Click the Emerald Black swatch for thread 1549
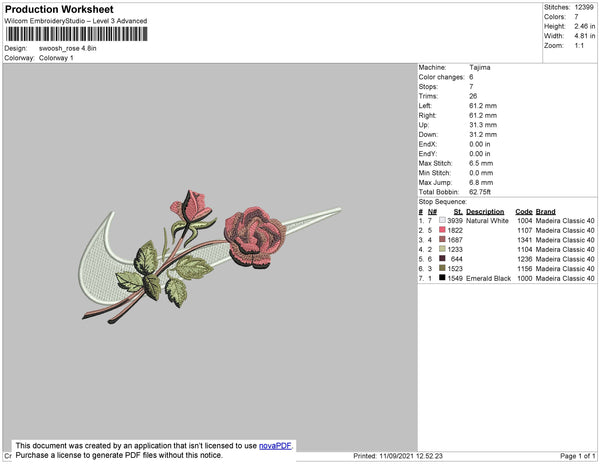This screenshot has height=464, width=600. click(442, 278)
